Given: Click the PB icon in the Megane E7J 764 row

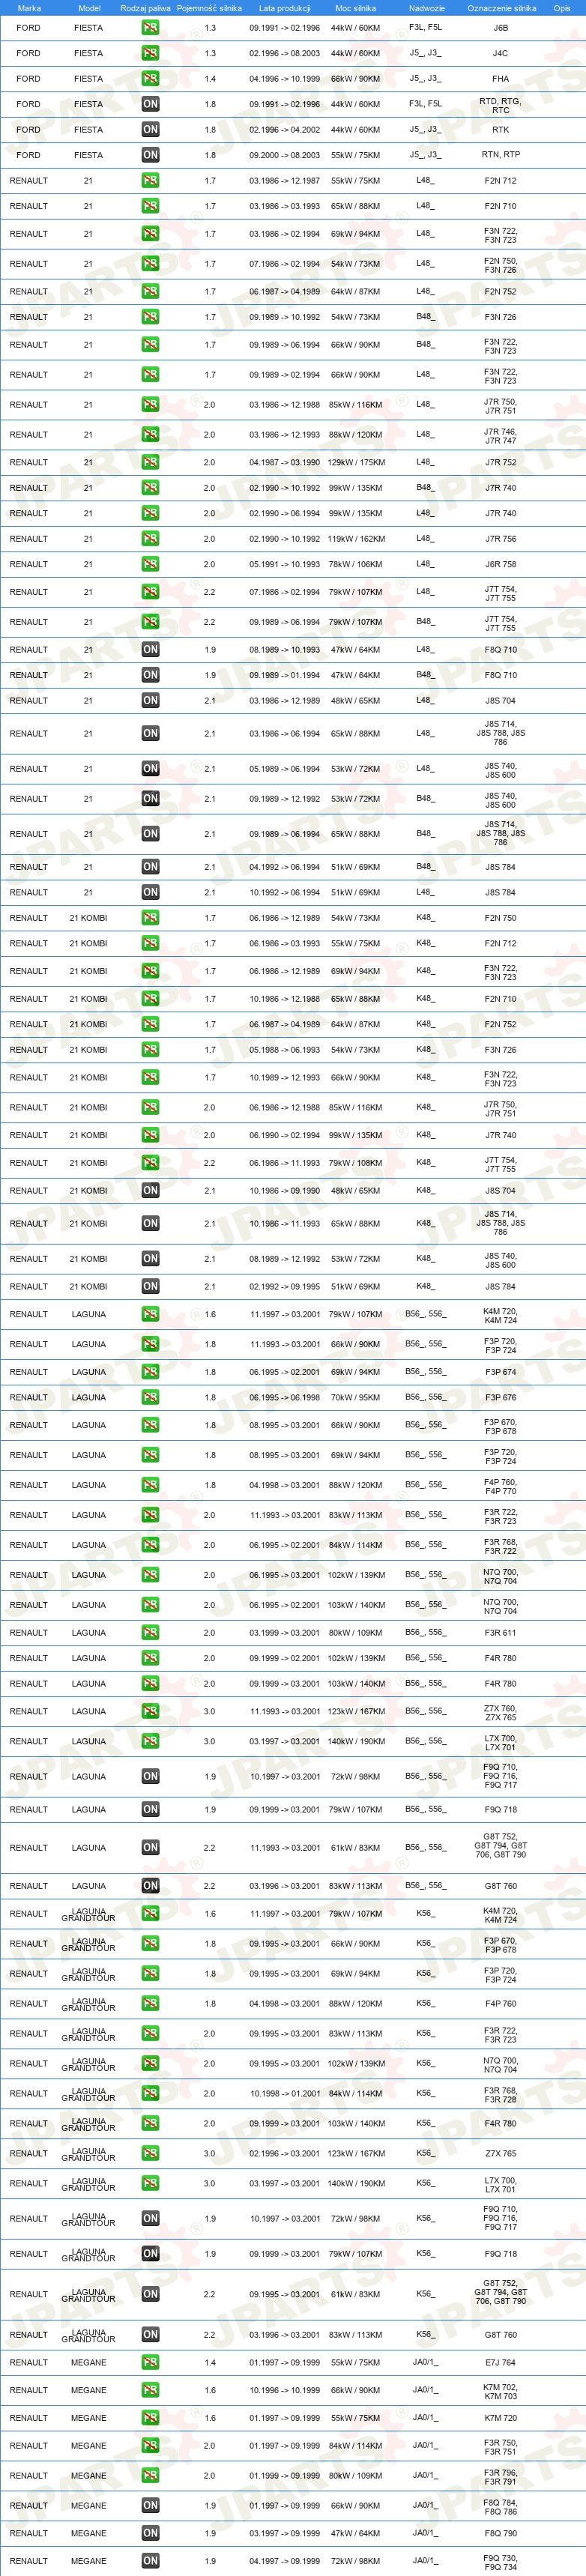Looking at the screenshot, I should point(150,2362).
